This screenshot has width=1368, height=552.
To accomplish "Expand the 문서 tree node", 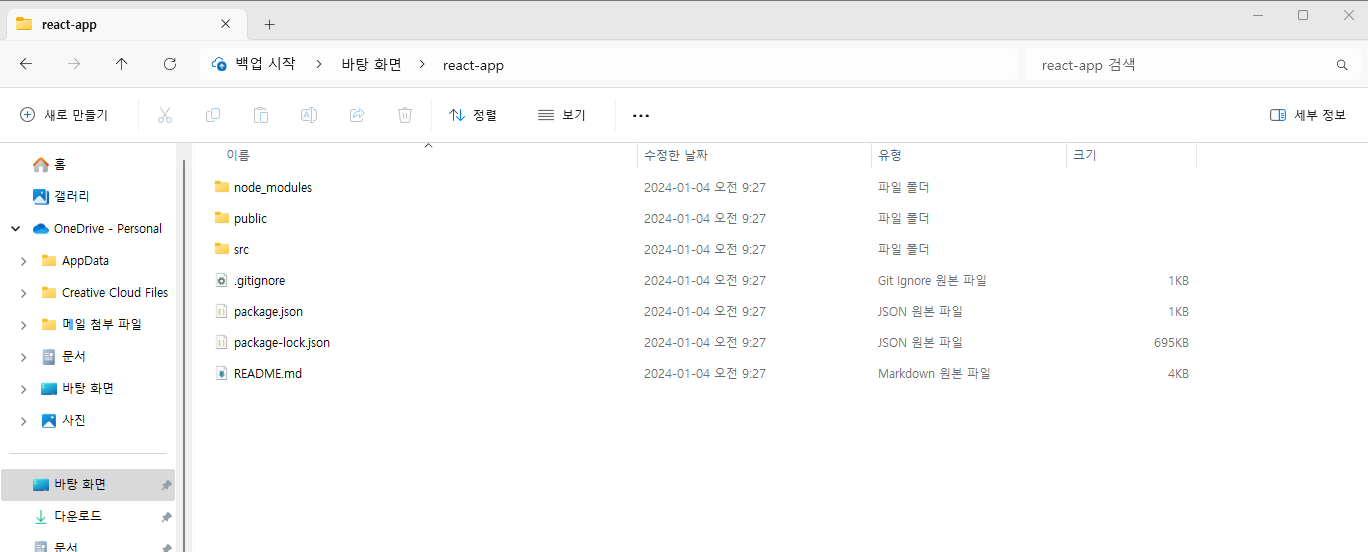I will tap(24, 356).
